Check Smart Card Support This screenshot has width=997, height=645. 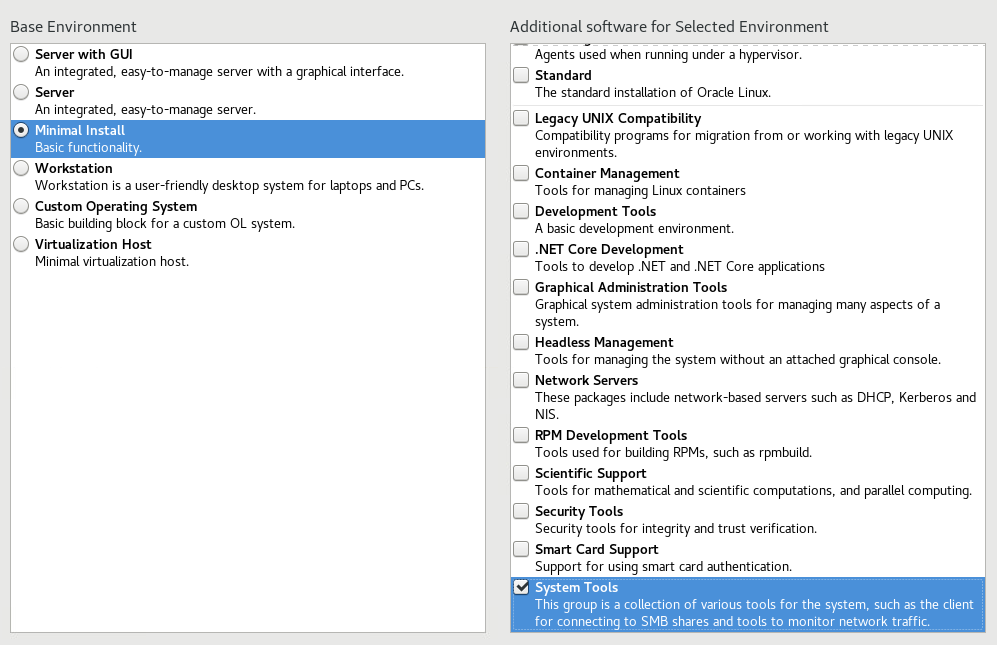point(521,548)
